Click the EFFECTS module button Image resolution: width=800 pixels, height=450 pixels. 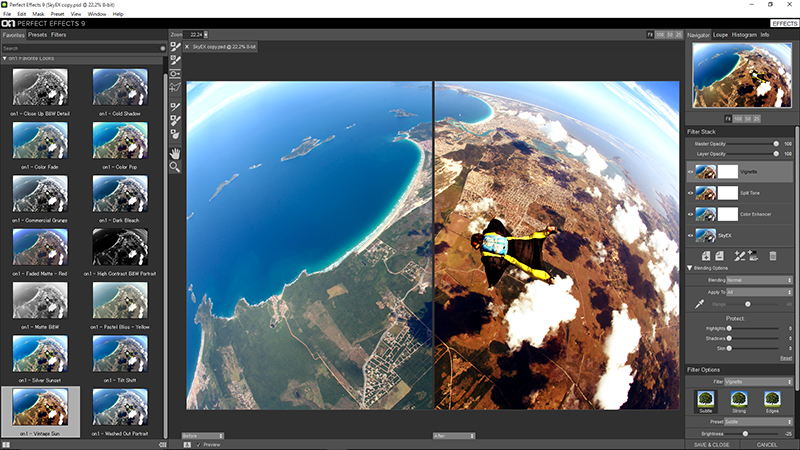pyautogui.click(x=784, y=23)
